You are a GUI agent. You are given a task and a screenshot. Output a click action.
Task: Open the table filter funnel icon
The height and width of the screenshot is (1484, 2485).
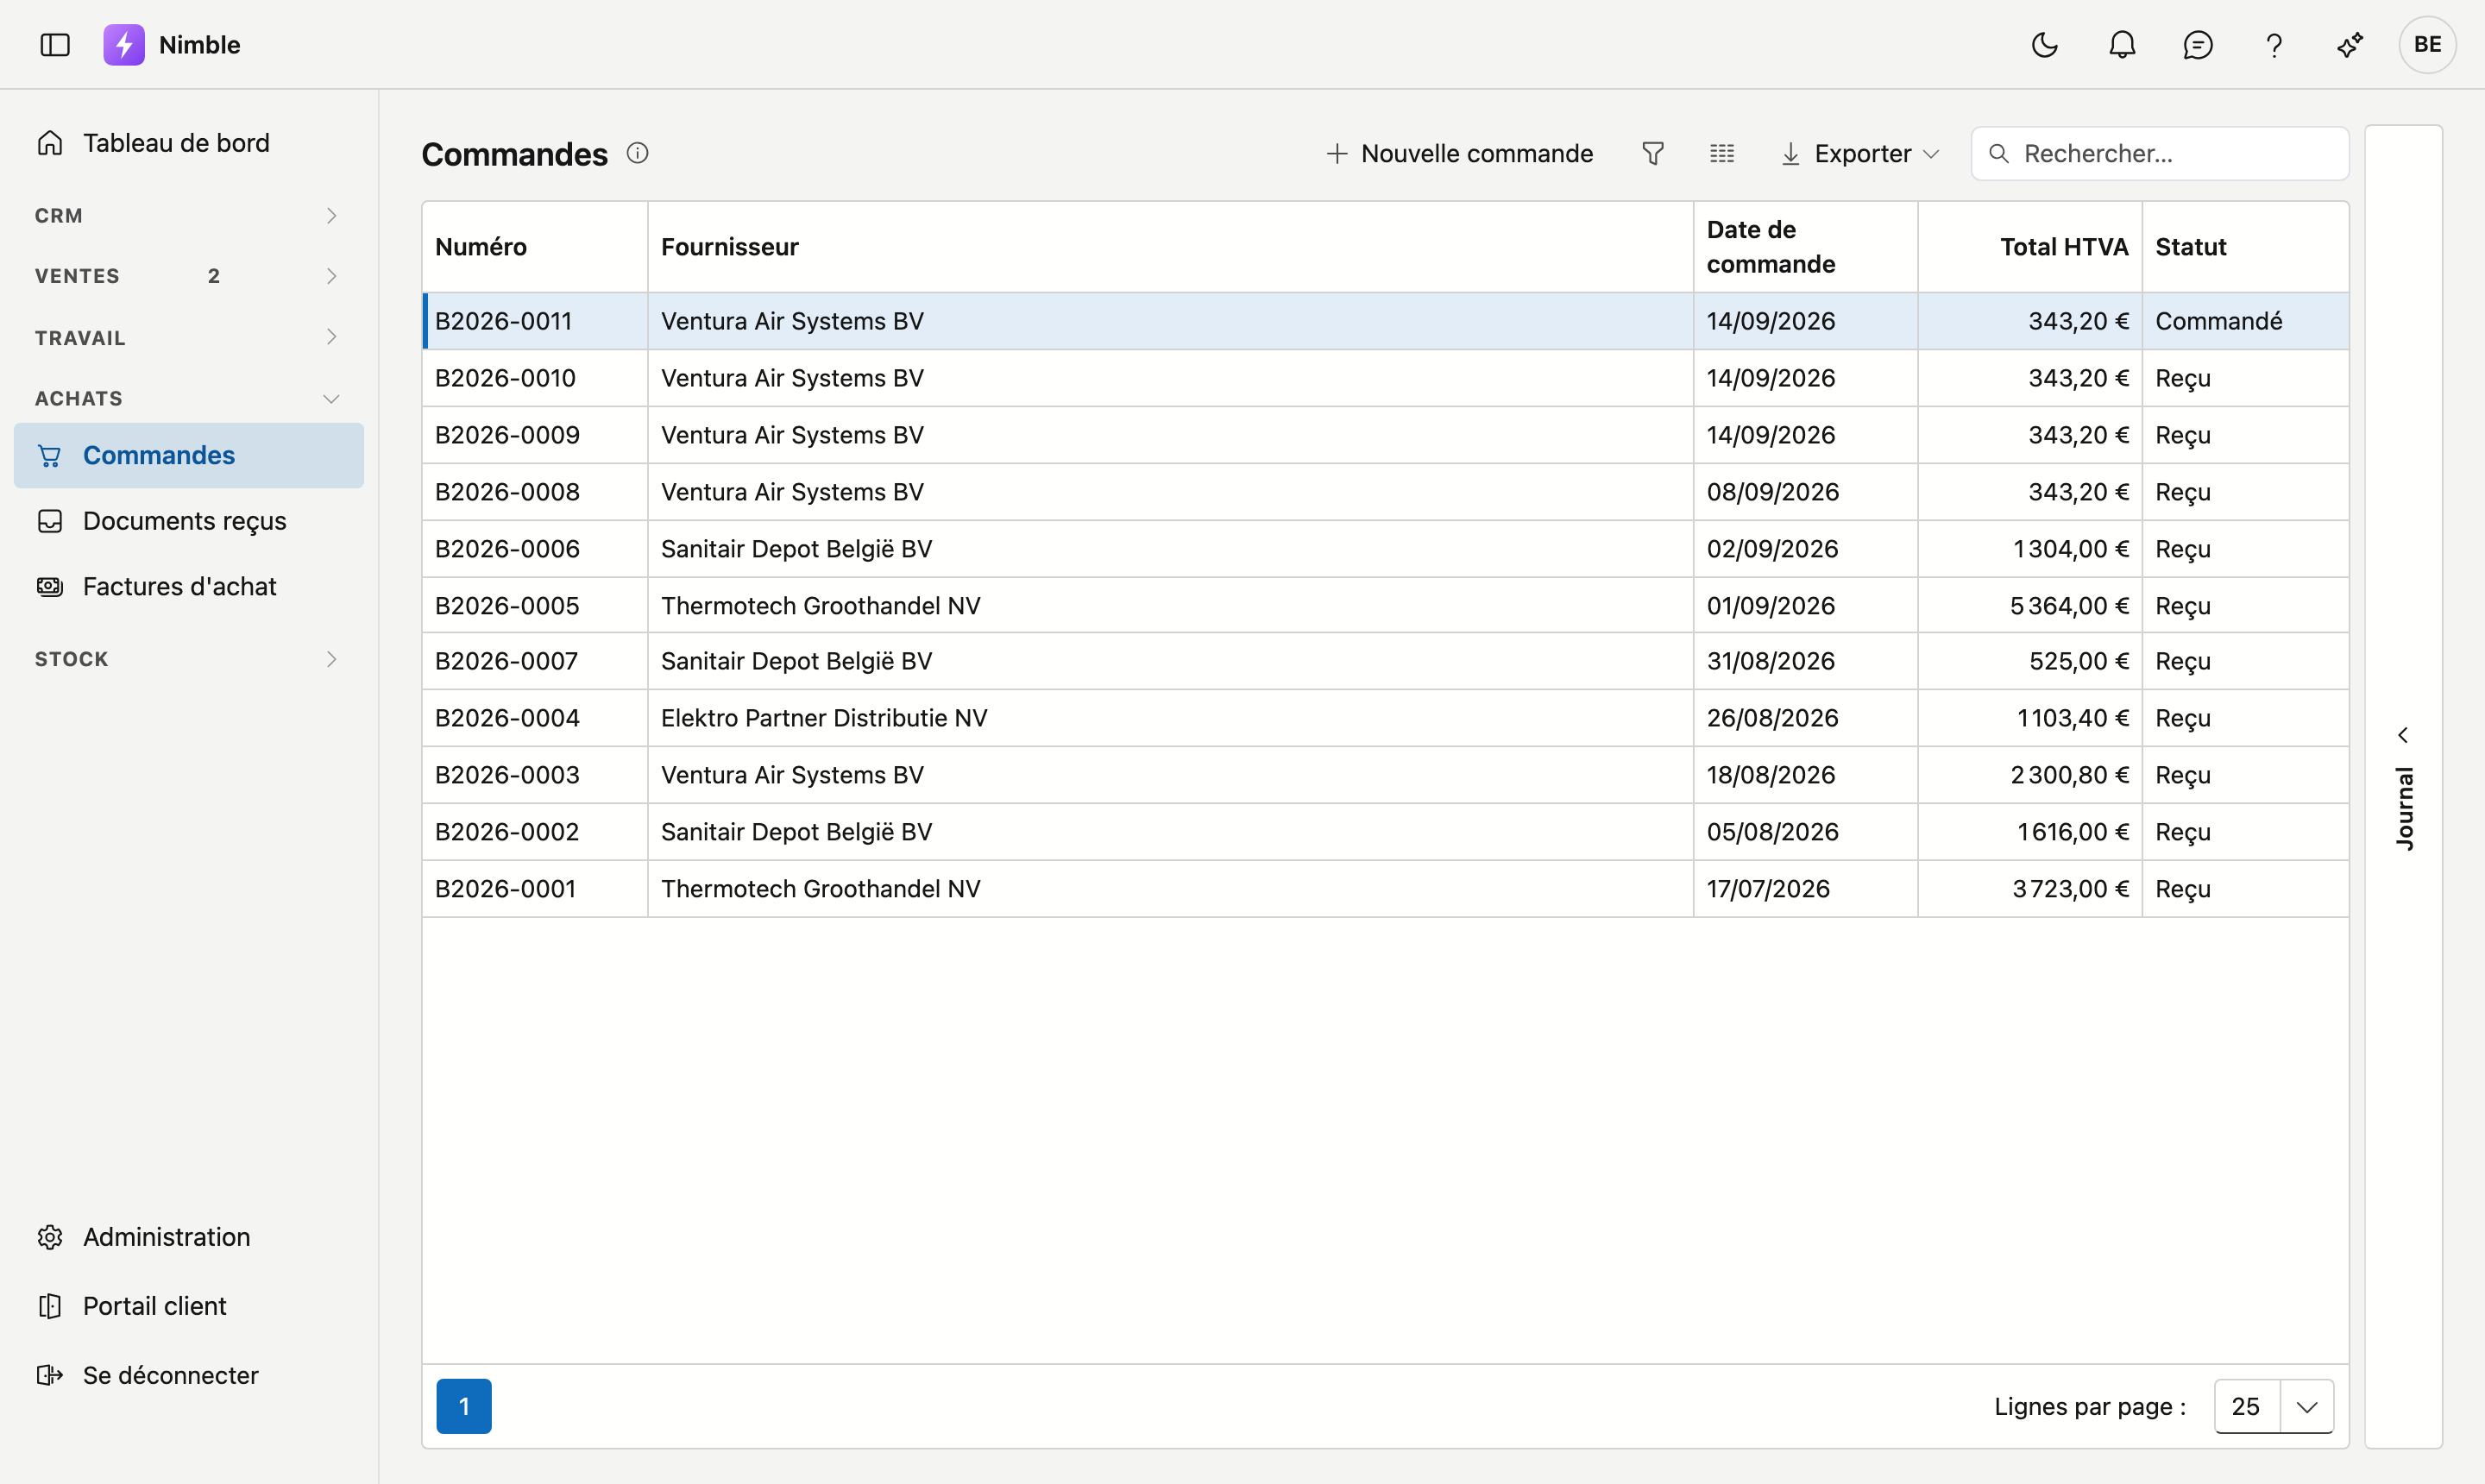(x=1653, y=153)
